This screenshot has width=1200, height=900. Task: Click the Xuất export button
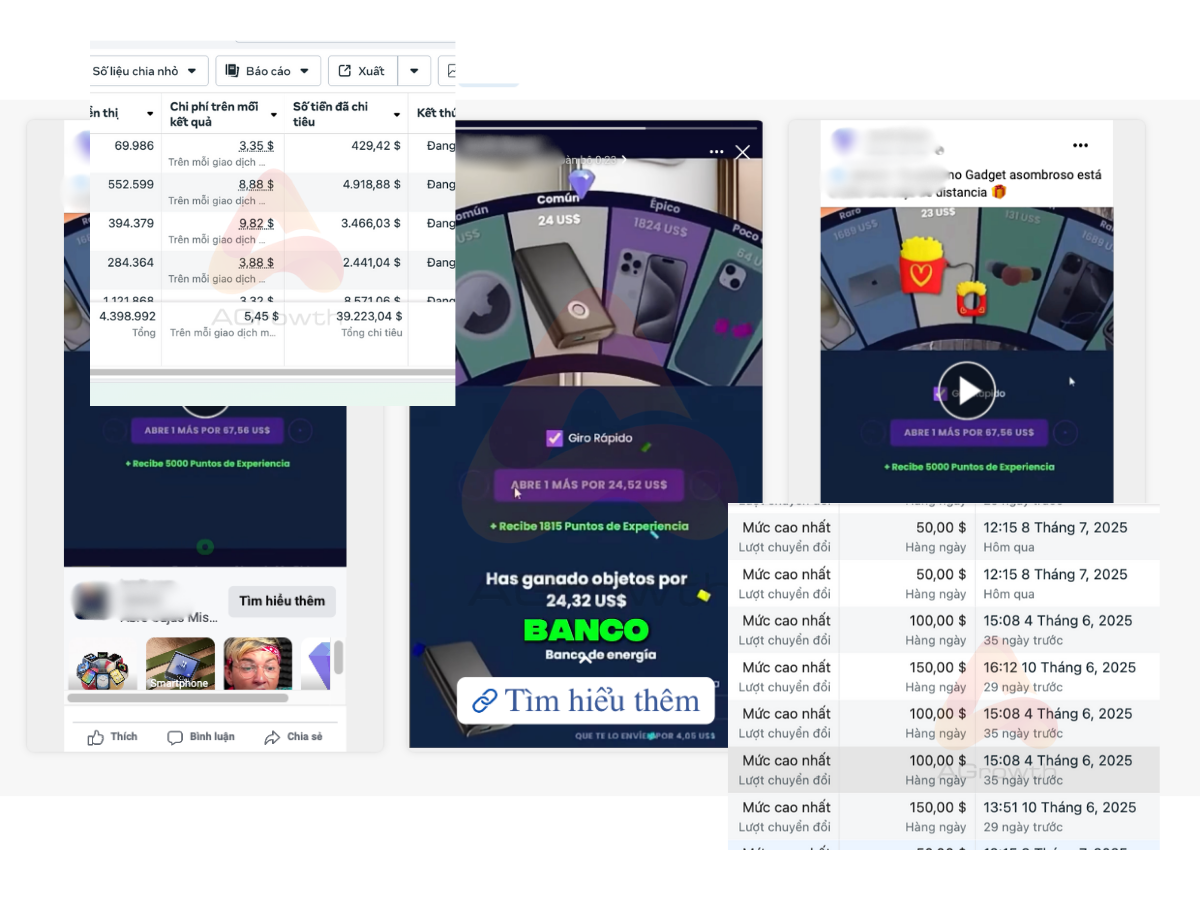tap(363, 71)
